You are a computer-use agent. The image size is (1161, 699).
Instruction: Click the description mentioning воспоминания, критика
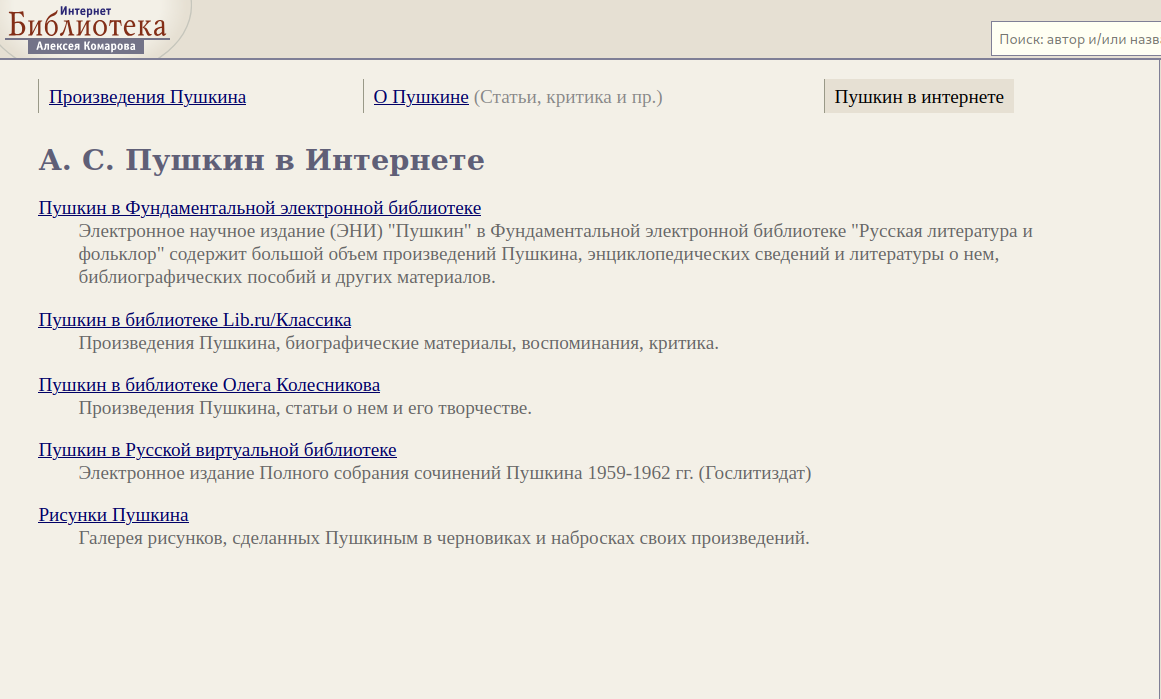click(x=398, y=343)
